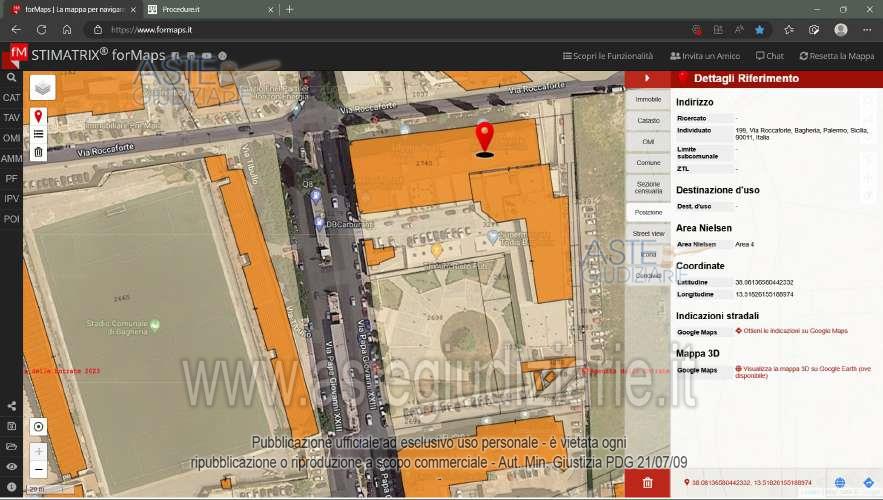
Task: Click the share icon in left sidebar
Action: pyautogui.click(x=11, y=406)
